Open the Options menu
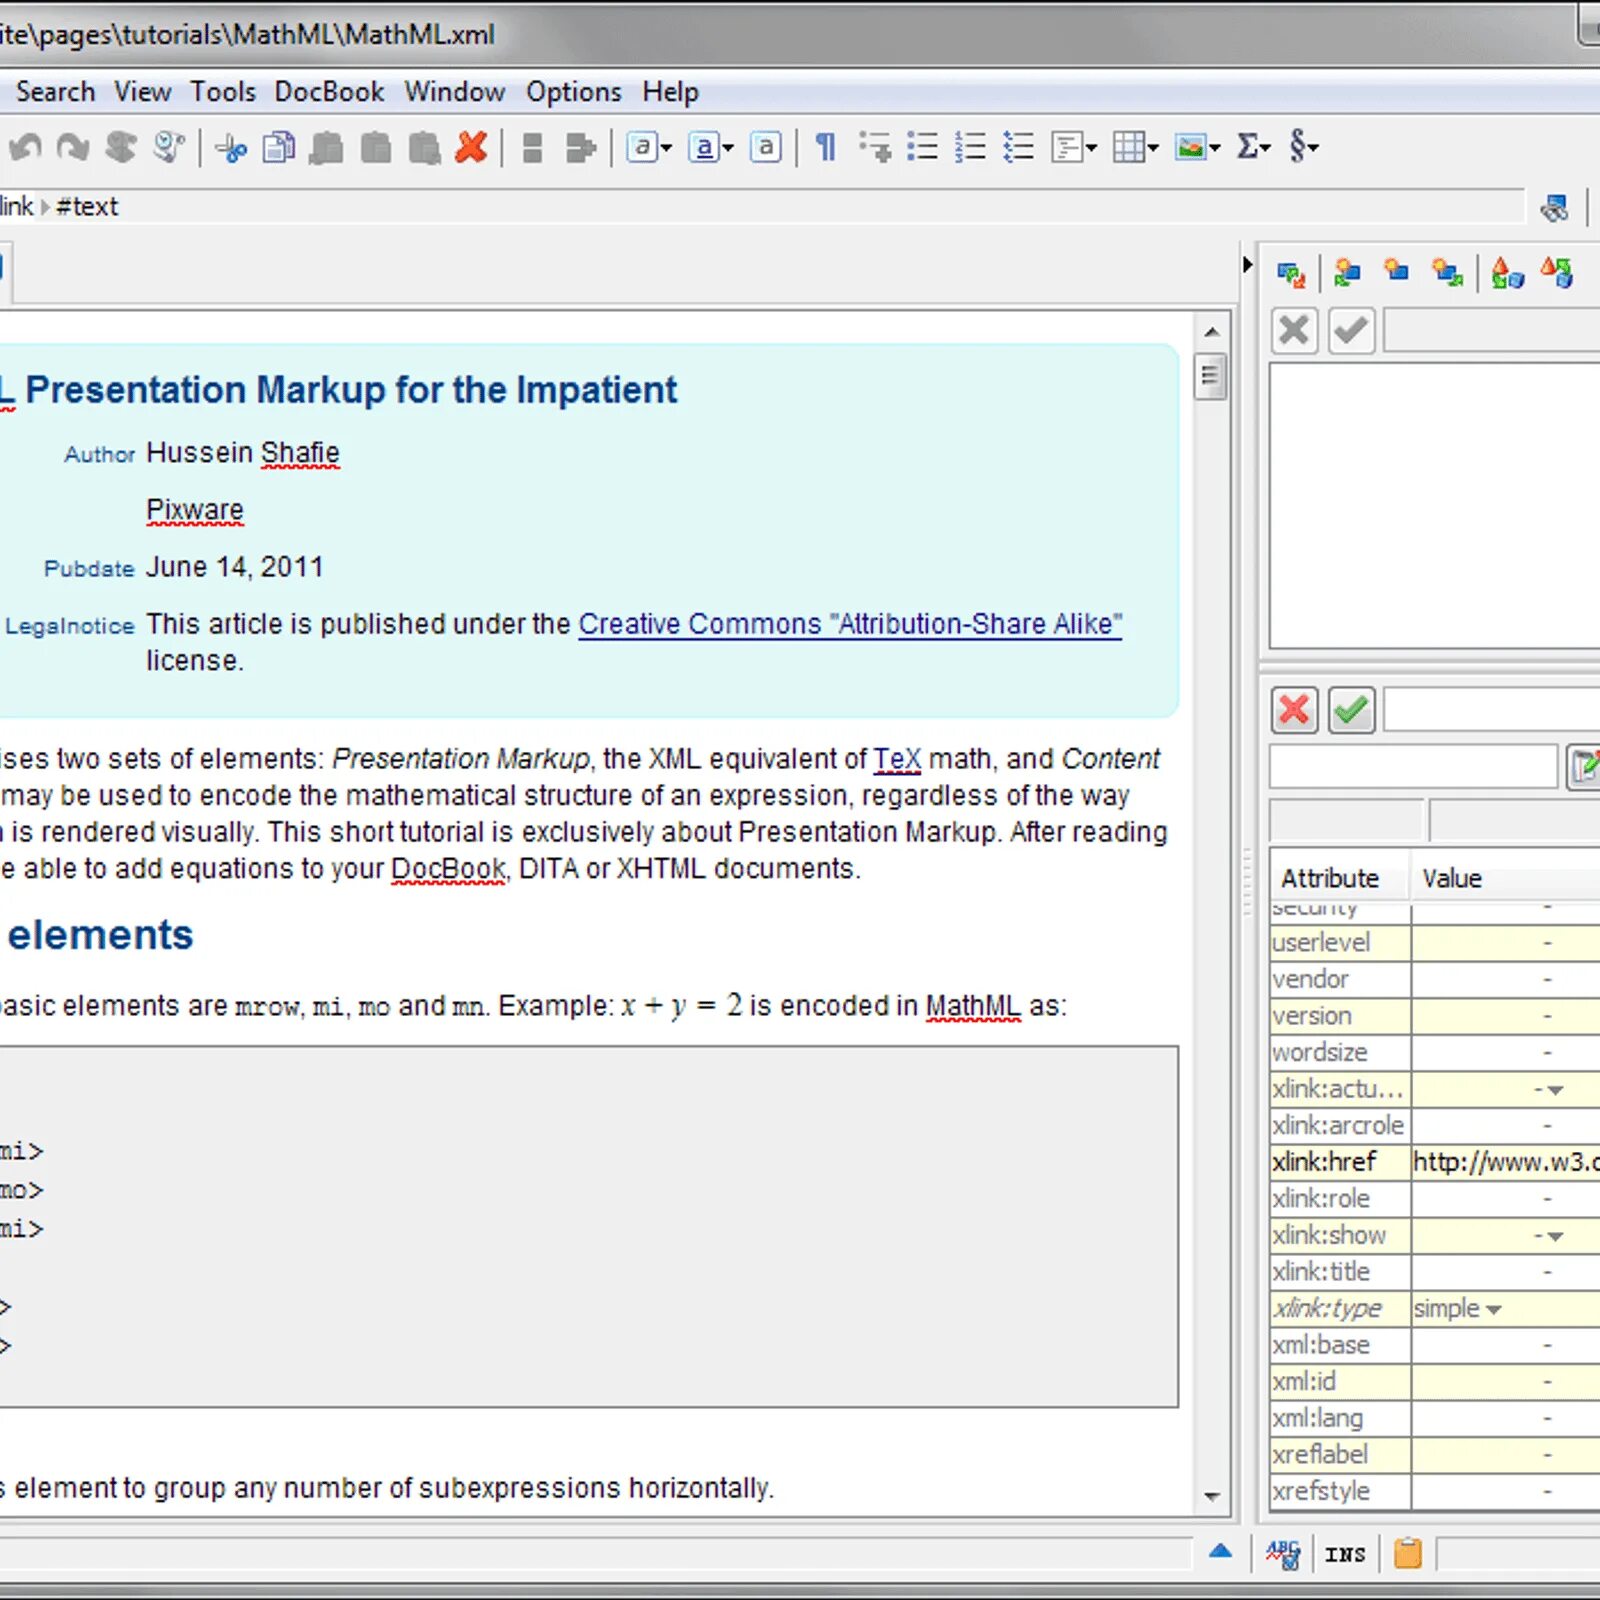This screenshot has width=1600, height=1600. click(x=574, y=92)
